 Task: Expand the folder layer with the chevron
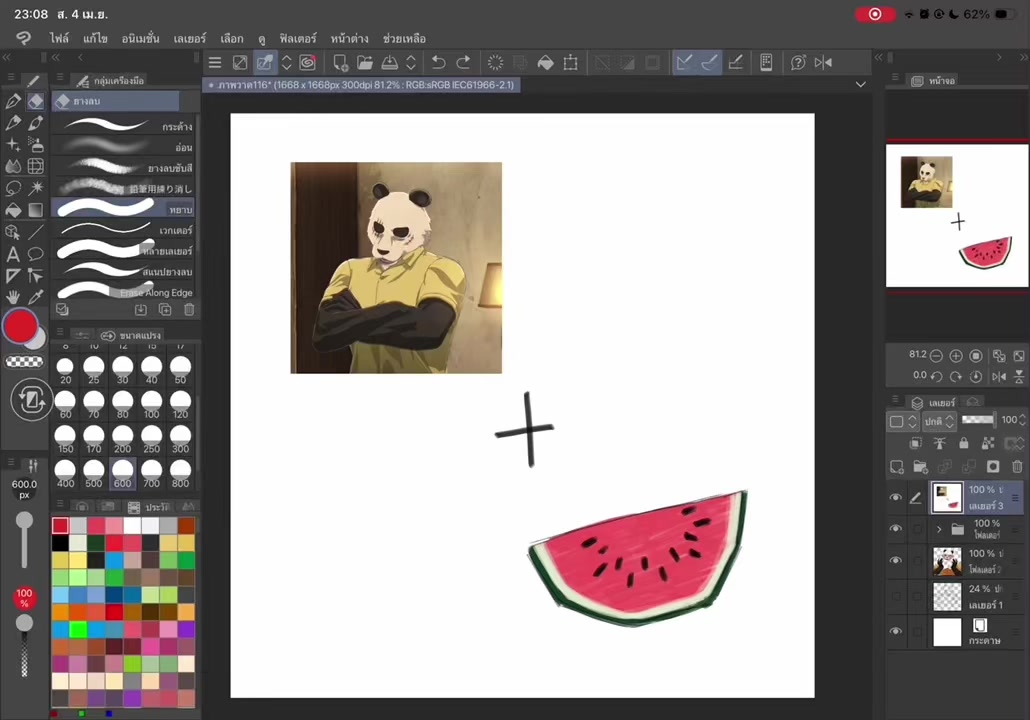[939, 529]
